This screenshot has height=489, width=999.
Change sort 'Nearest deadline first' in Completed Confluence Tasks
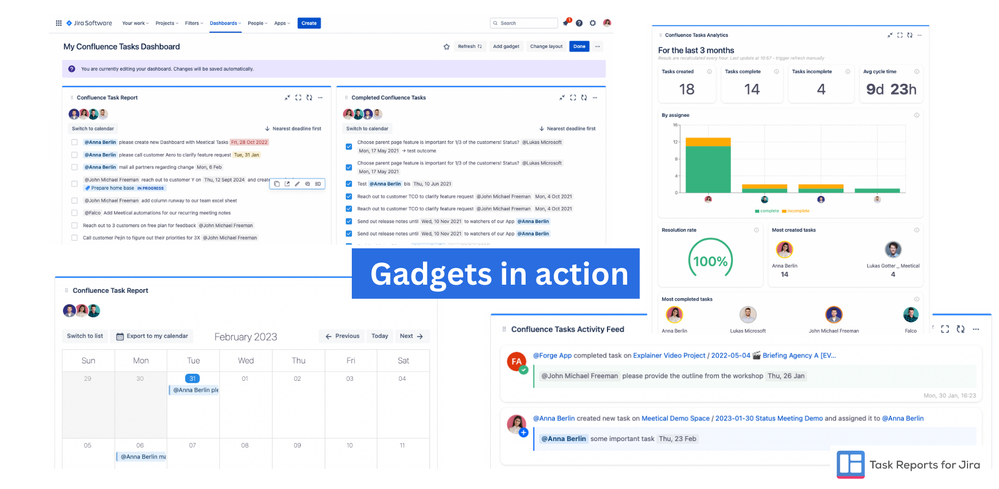coord(568,129)
